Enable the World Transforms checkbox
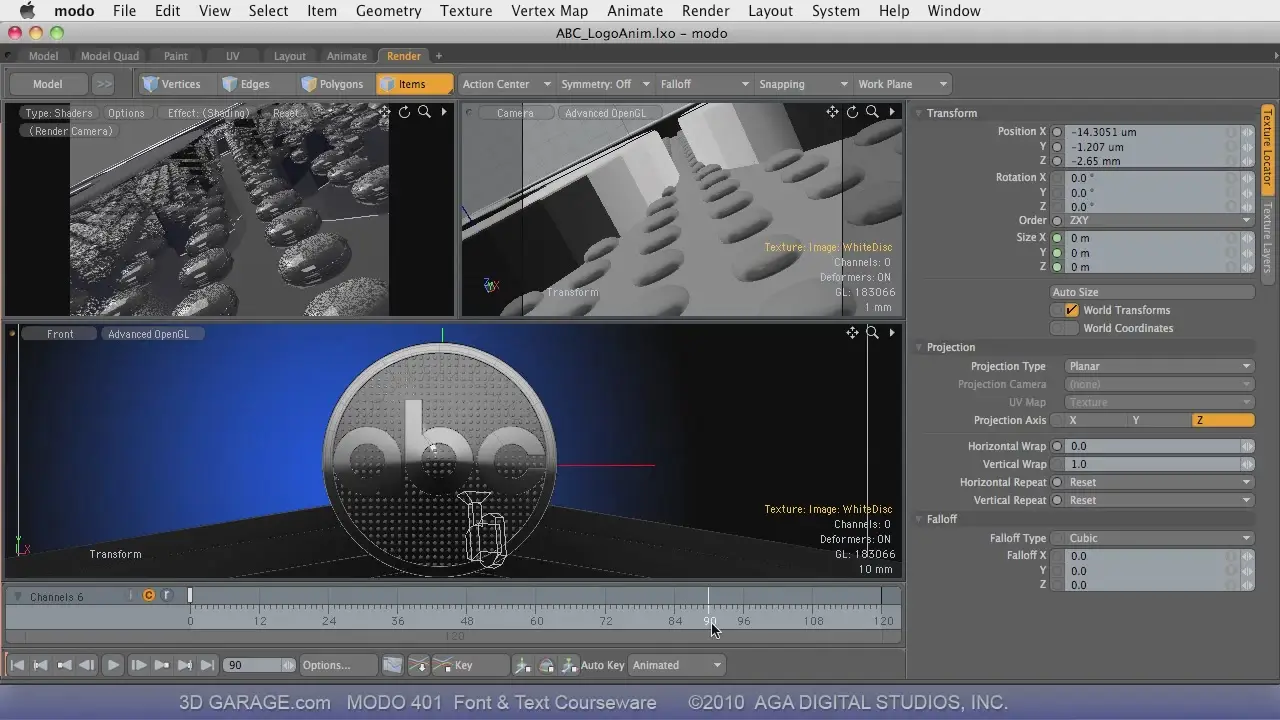 coord(1072,310)
